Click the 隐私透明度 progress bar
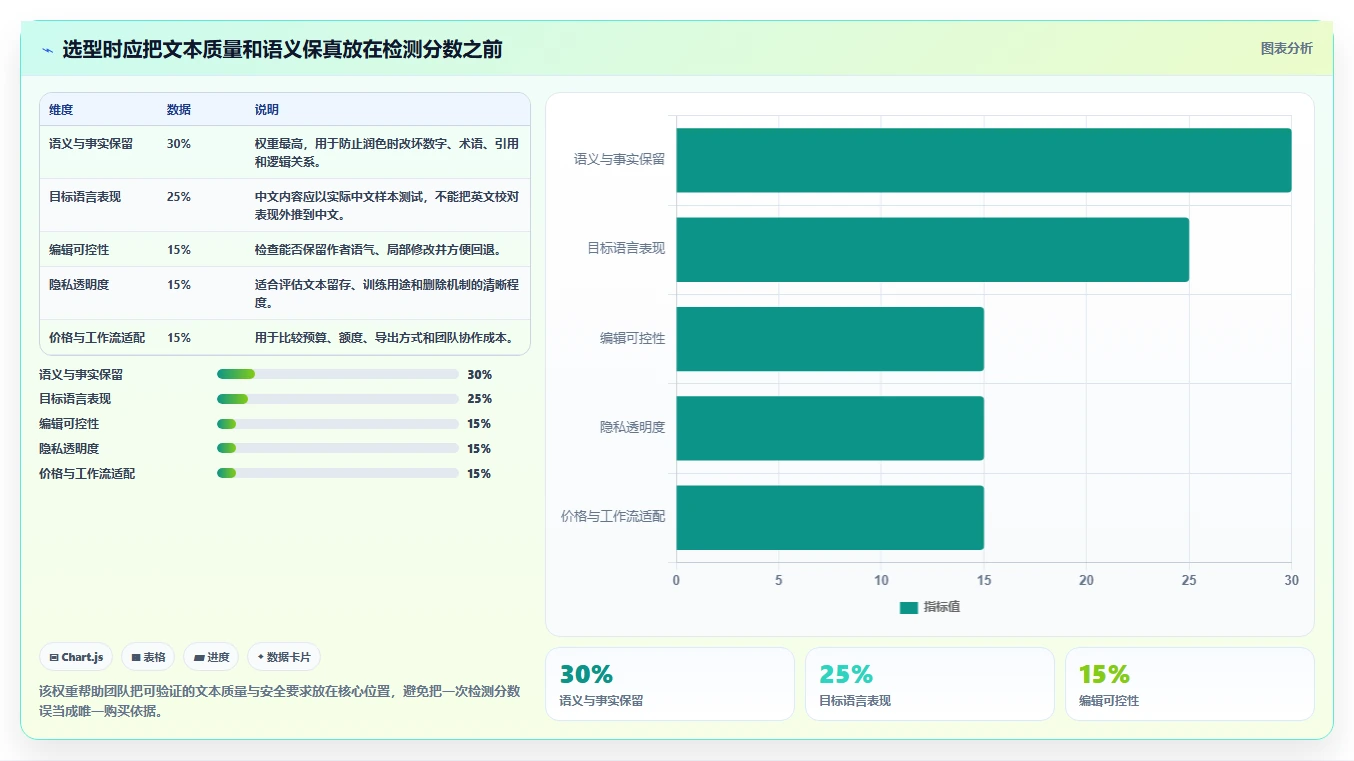 click(x=337, y=448)
